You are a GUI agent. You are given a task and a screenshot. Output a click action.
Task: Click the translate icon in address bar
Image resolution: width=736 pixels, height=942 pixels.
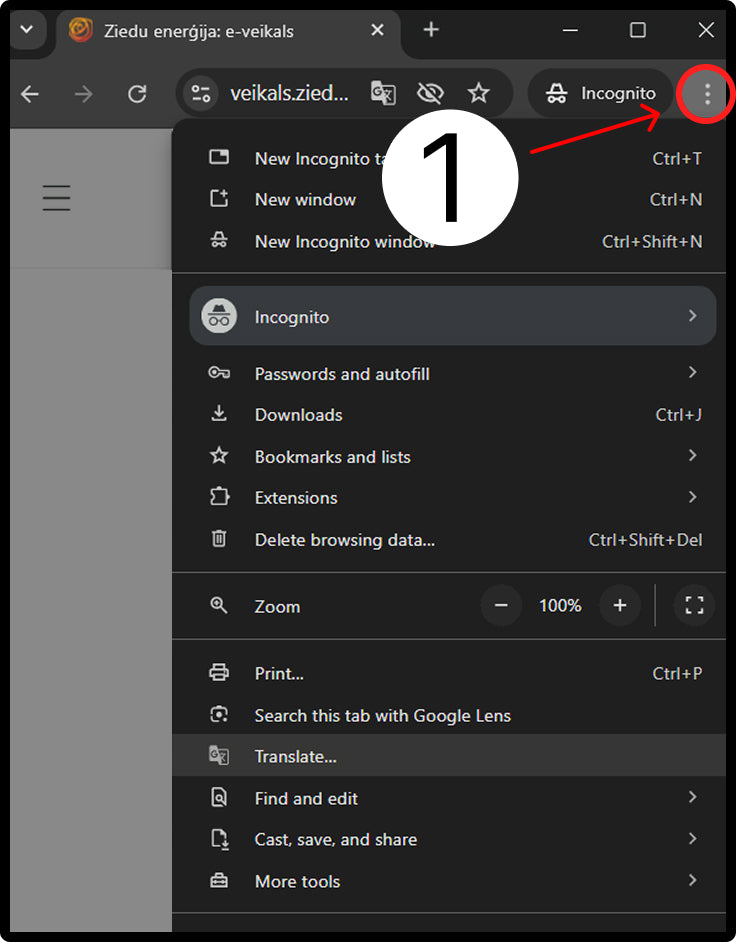pos(383,94)
